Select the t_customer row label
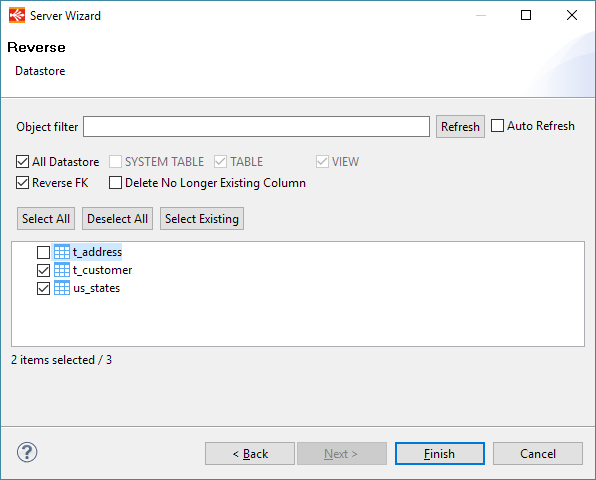The image size is (596, 480). pyautogui.click(x=102, y=270)
